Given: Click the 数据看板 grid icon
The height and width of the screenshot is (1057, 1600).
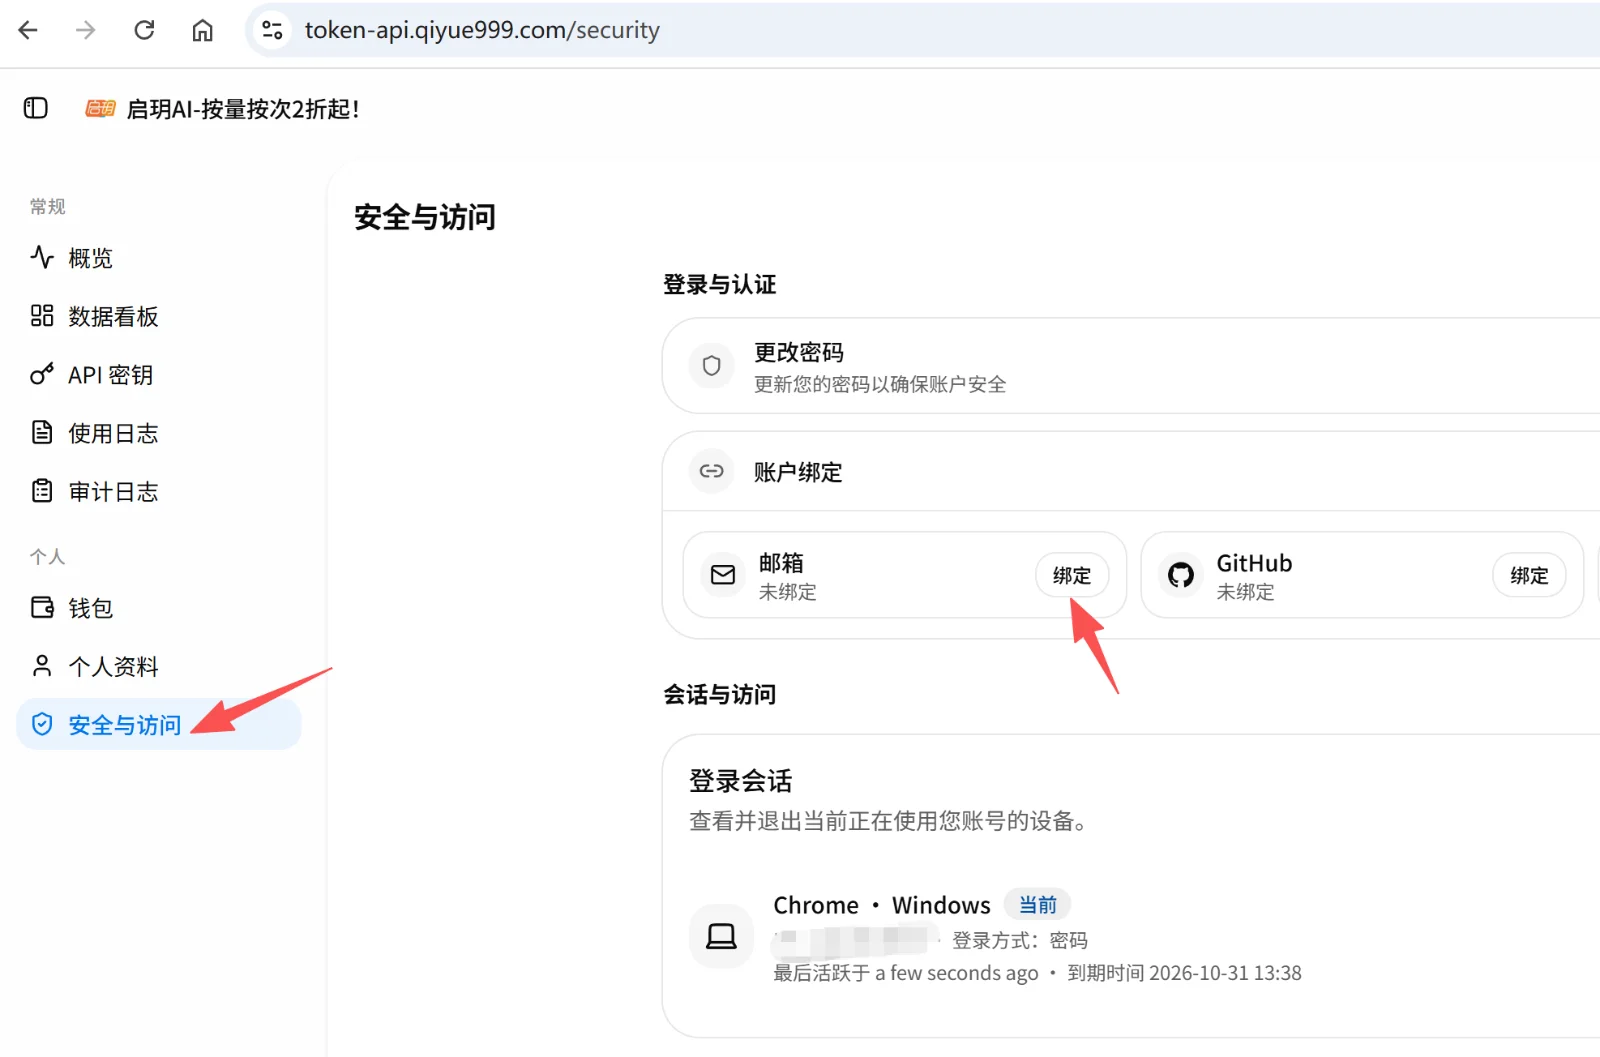Looking at the screenshot, I should [x=42, y=316].
